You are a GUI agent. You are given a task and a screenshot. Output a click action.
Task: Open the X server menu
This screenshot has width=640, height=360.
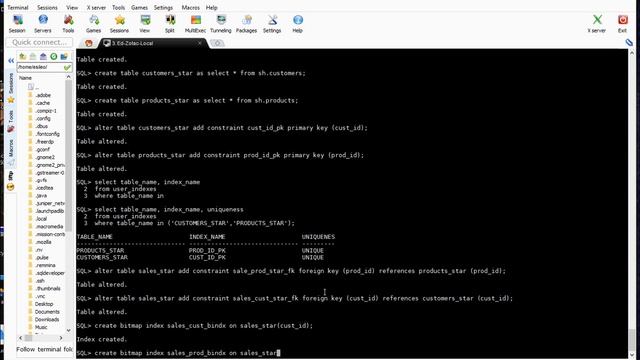tap(96, 7)
